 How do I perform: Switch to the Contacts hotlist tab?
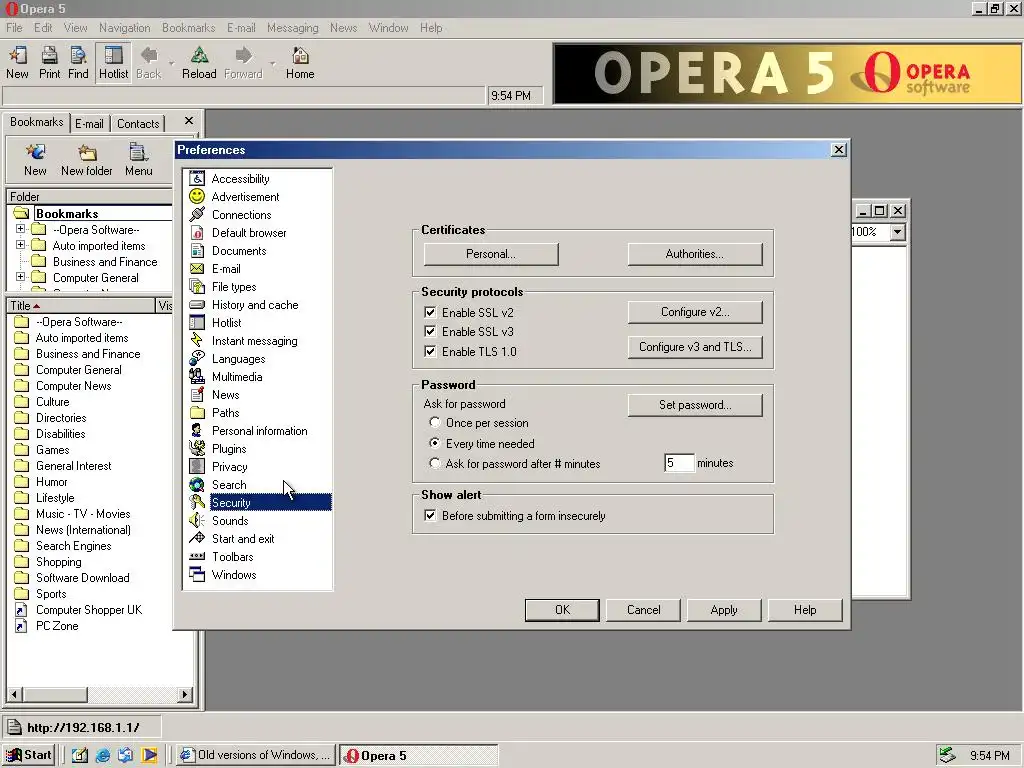pos(138,123)
